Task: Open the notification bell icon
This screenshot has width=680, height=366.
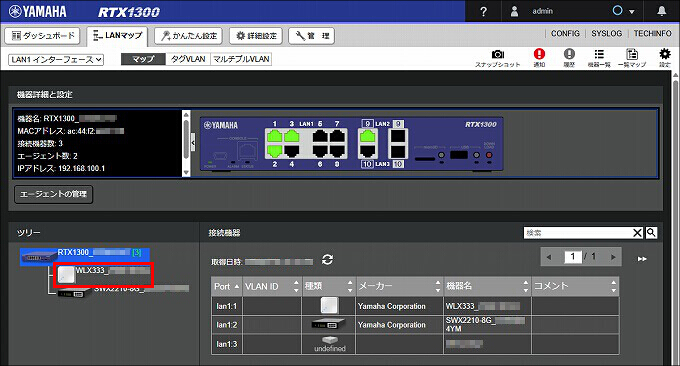Action: point(661,11)
